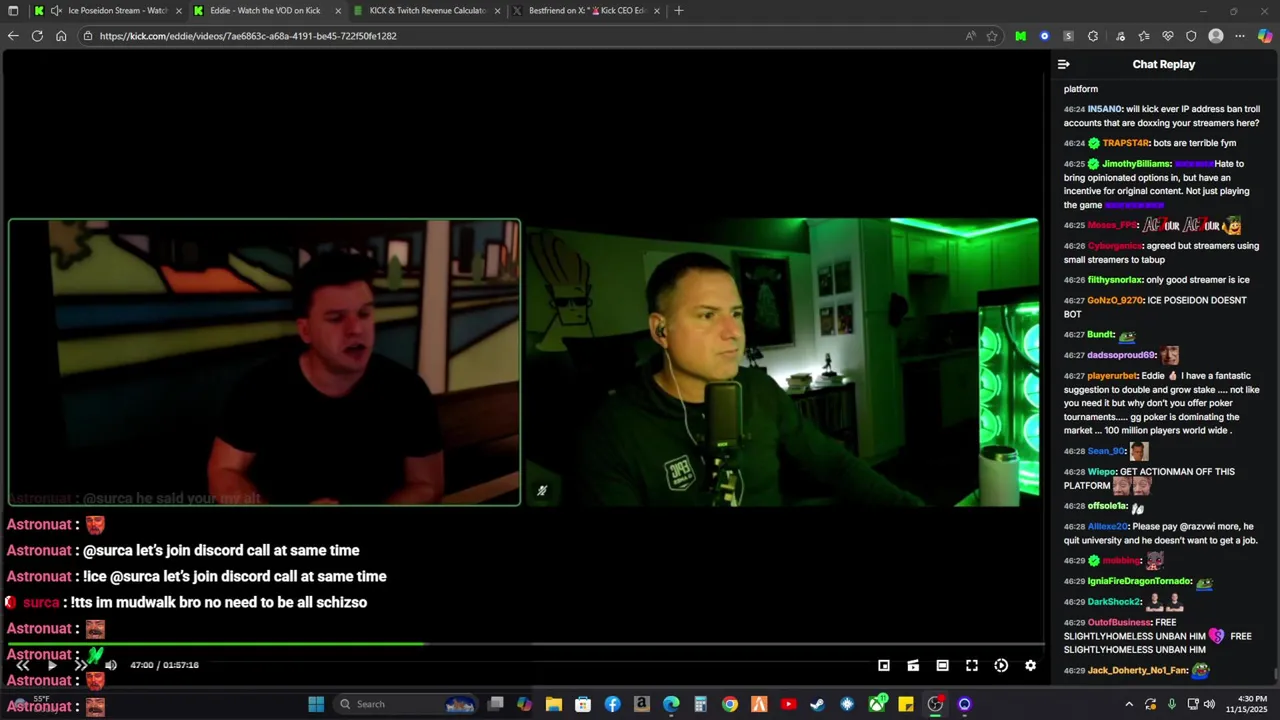Click username filthysnorlax in chat
The image size is (1280, 720).
tap(1114, 280)
